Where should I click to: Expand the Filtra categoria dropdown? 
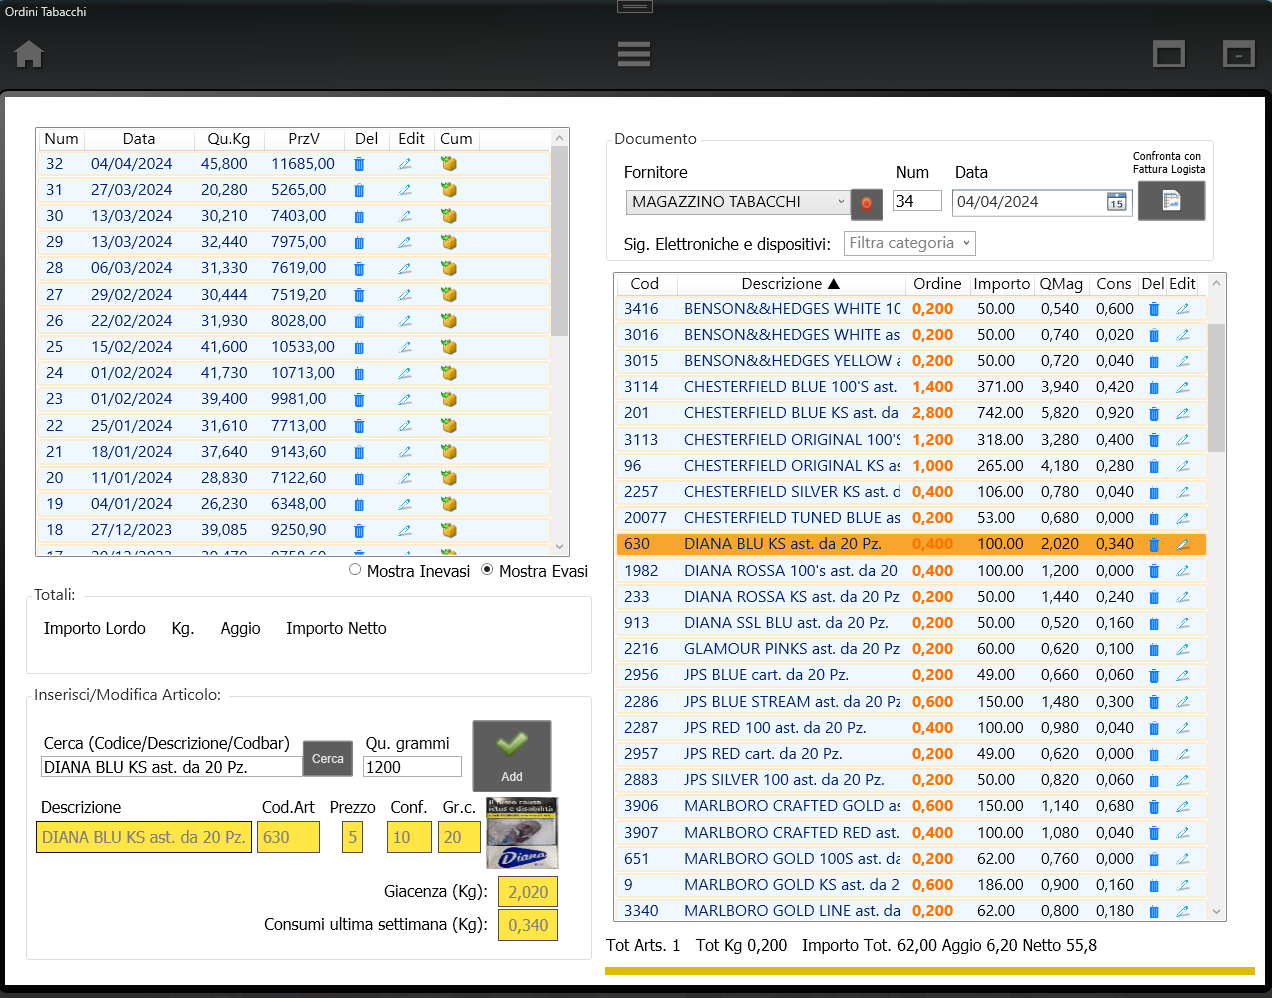(x=909, y=243)
